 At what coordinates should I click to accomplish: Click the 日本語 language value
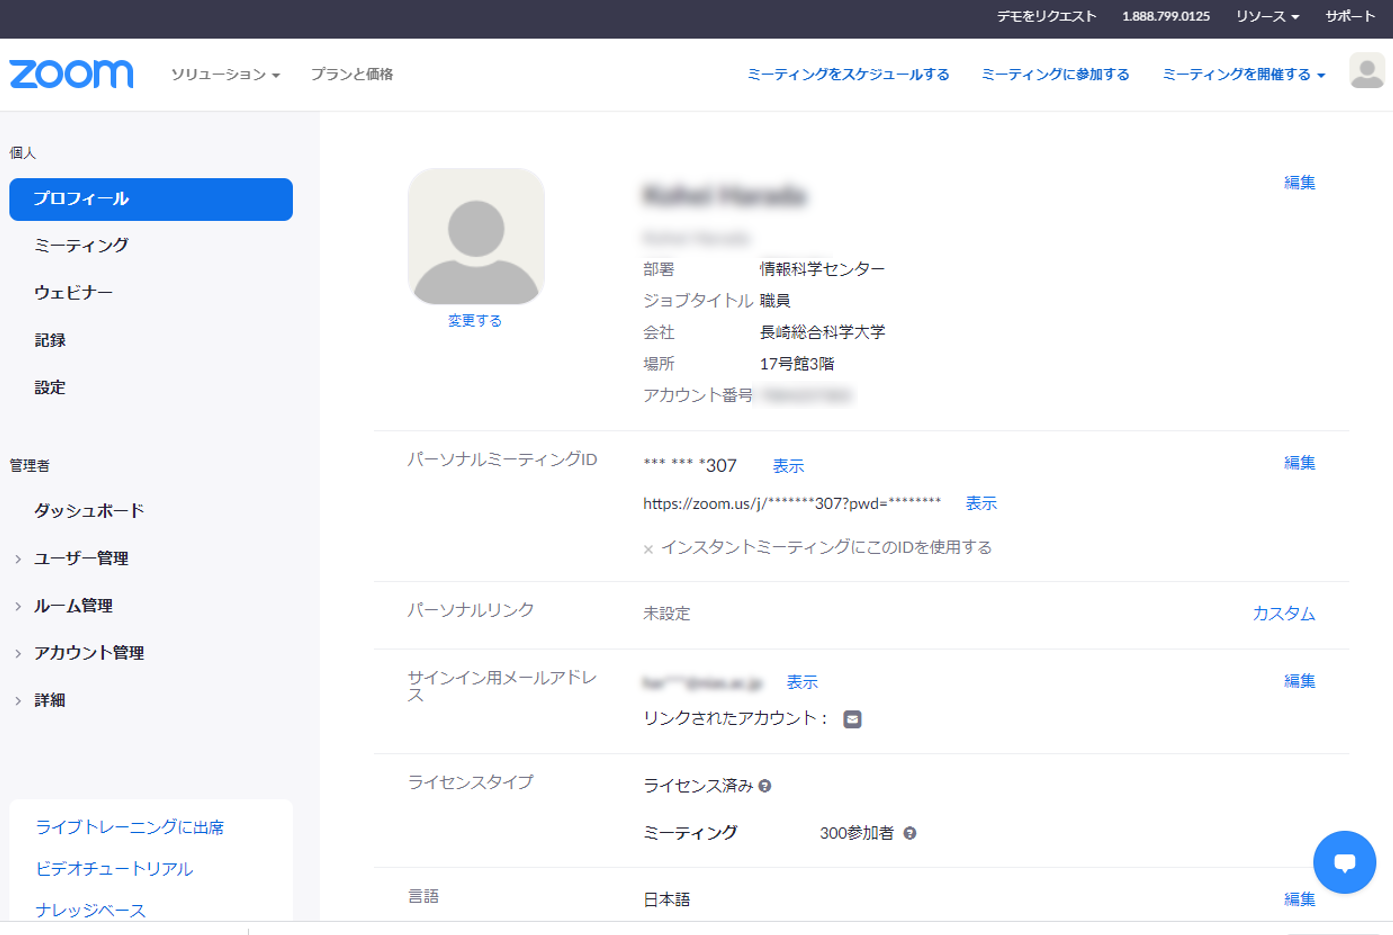[667, 900]
